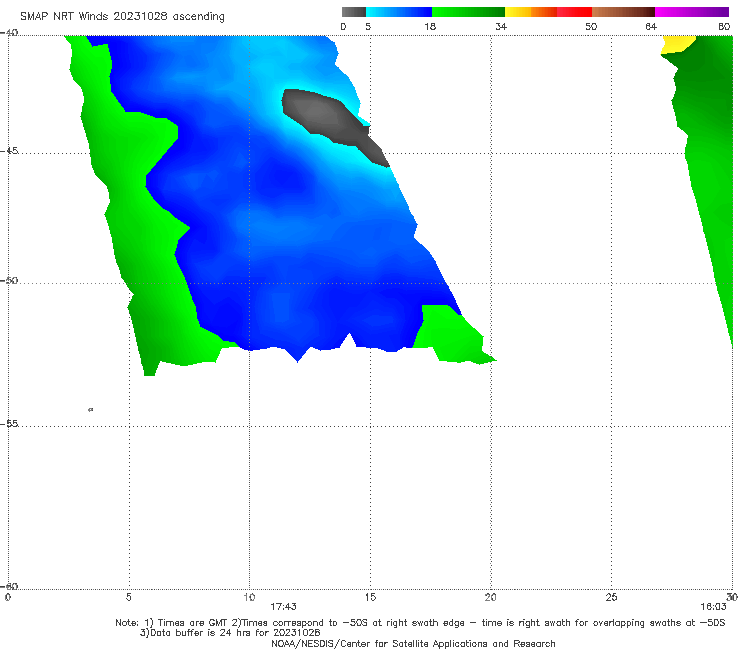This screenshot has width=740, height=650.
Task: Select the latitude label '-45' on the left axis
Action: click(9, 151)
